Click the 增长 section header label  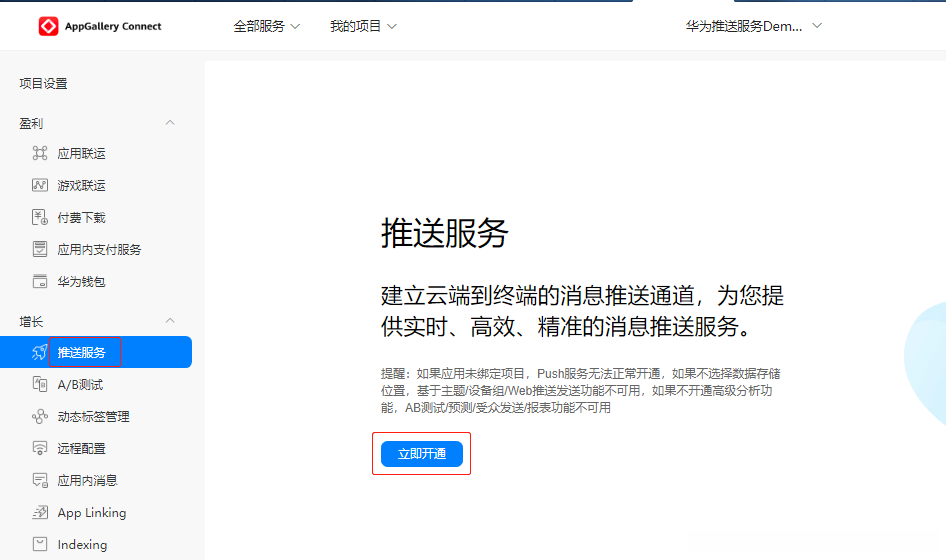click(31, 321)
